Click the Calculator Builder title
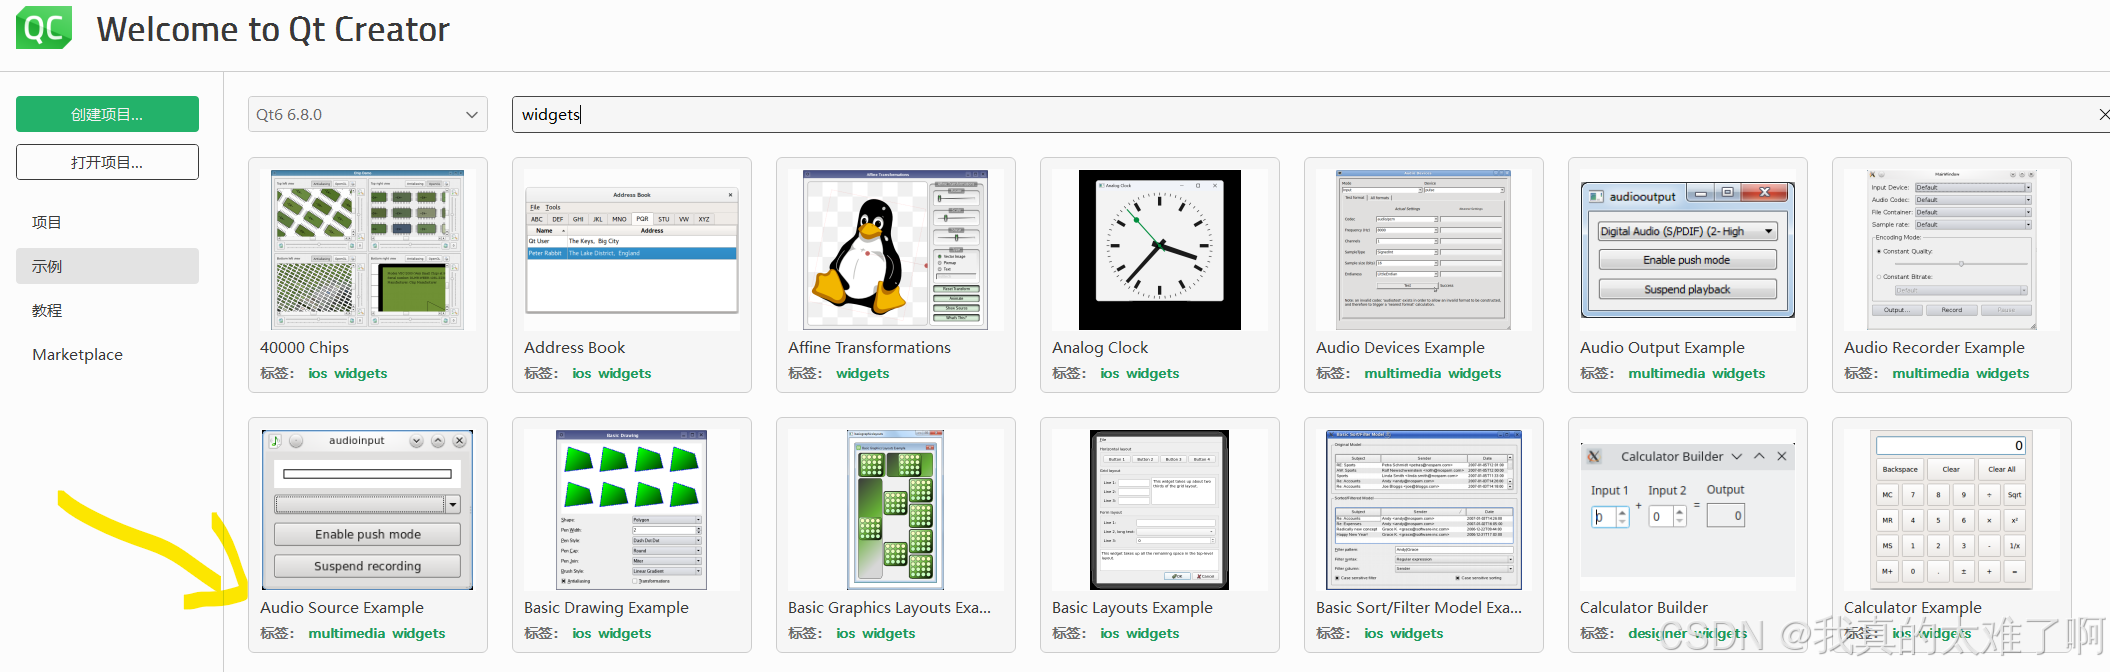This screenshot has width=2110, height=672. click(1644, 607)
